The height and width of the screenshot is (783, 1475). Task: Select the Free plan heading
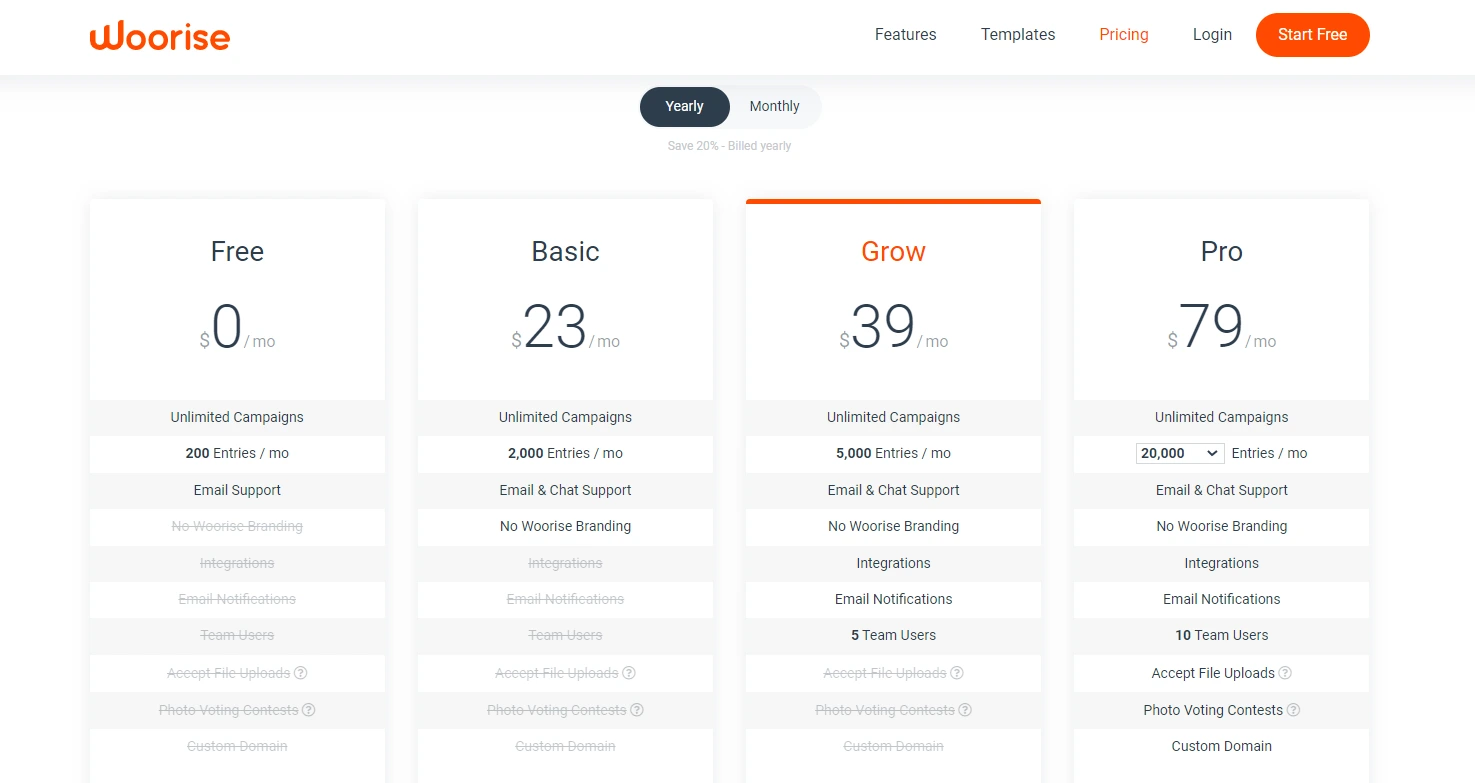[x=237, y=252]
